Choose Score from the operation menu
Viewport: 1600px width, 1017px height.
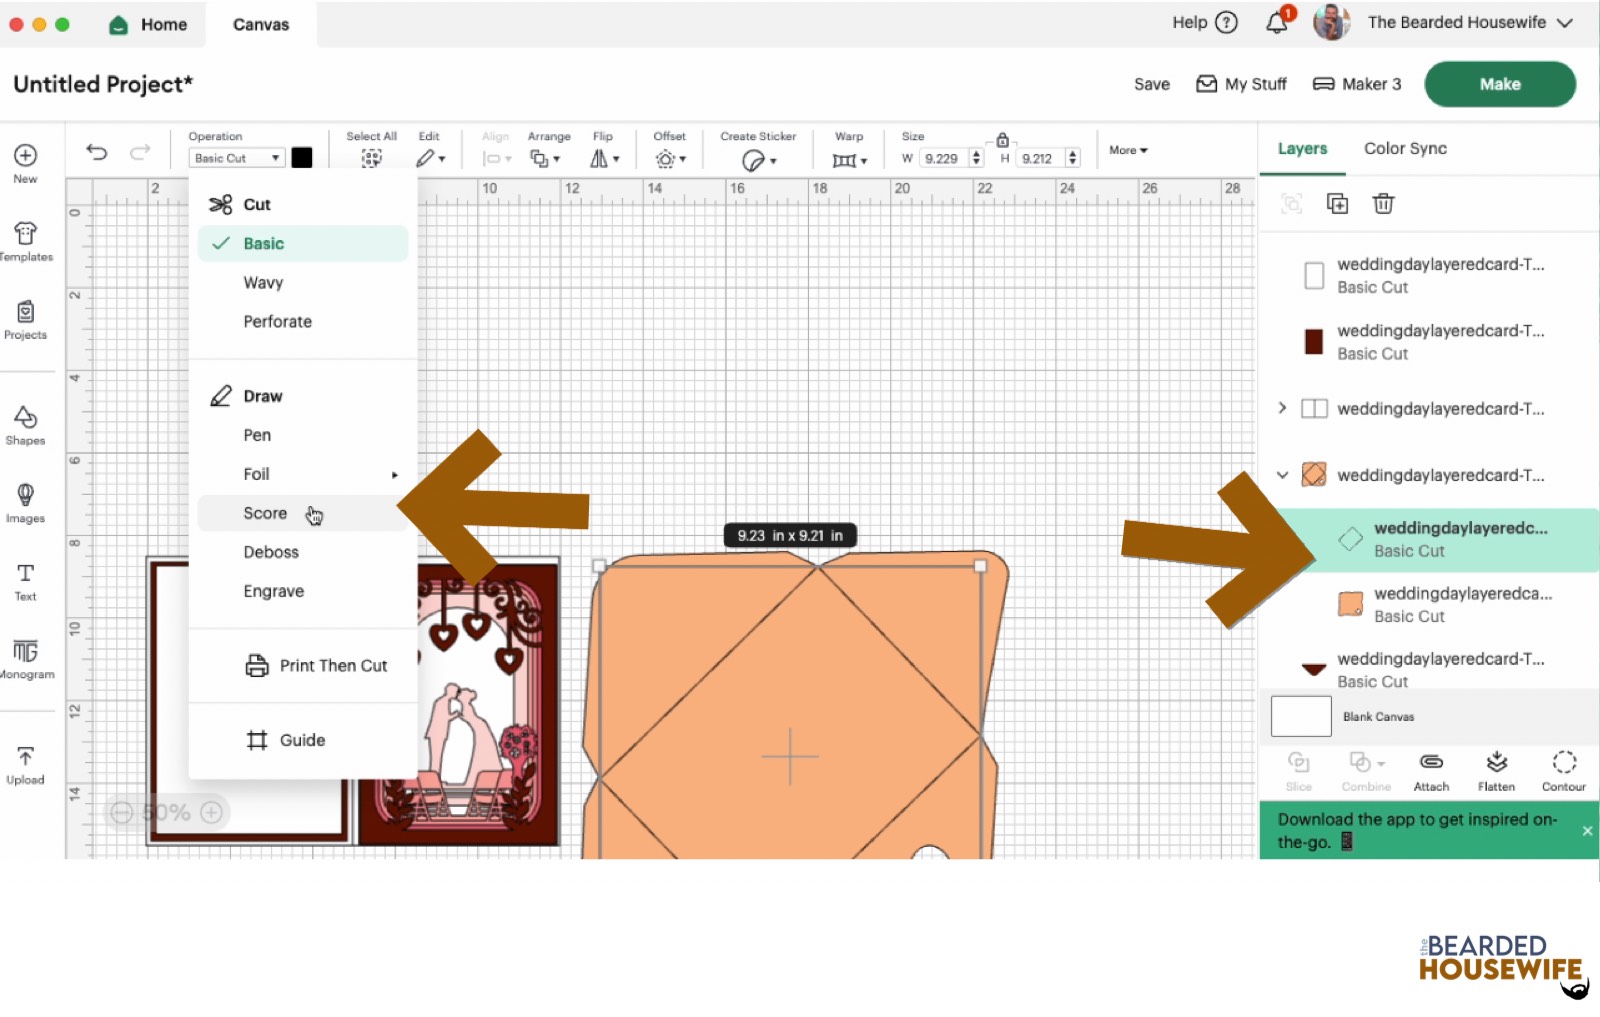(x=265, y=513)
